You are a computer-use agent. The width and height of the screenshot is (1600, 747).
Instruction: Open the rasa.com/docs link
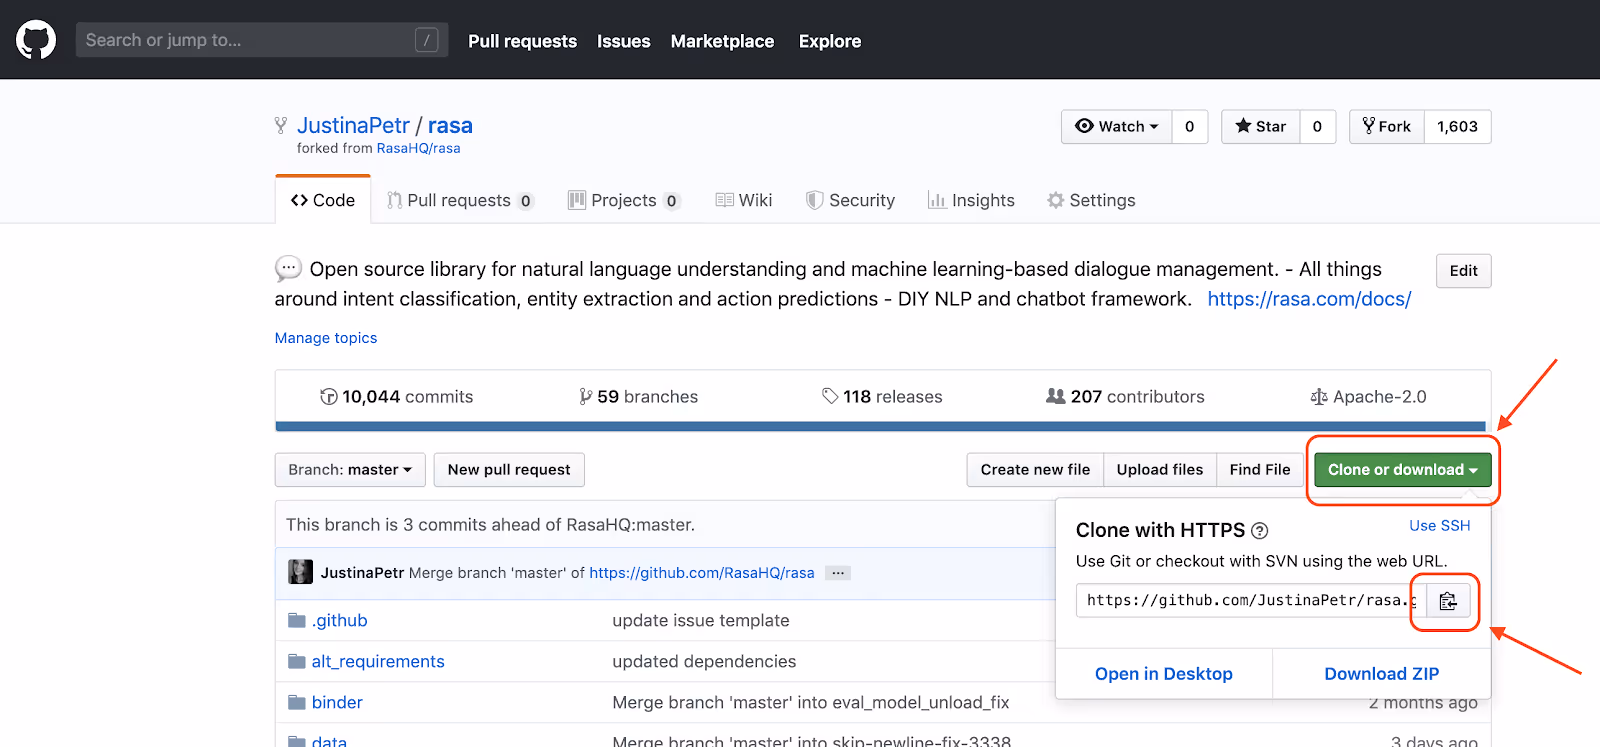pos(1309,299)
